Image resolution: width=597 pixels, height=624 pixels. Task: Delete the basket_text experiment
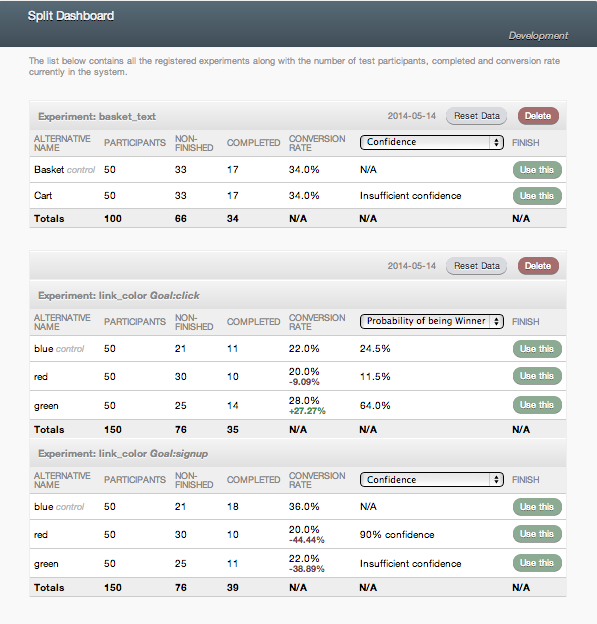[x=538, y=116]
